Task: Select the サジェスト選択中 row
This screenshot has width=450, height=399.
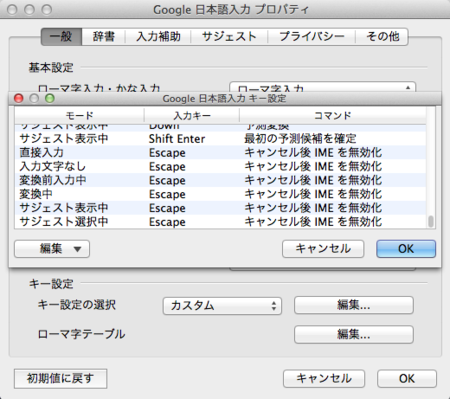Action: pyautogui.click(x=220, y=222)
